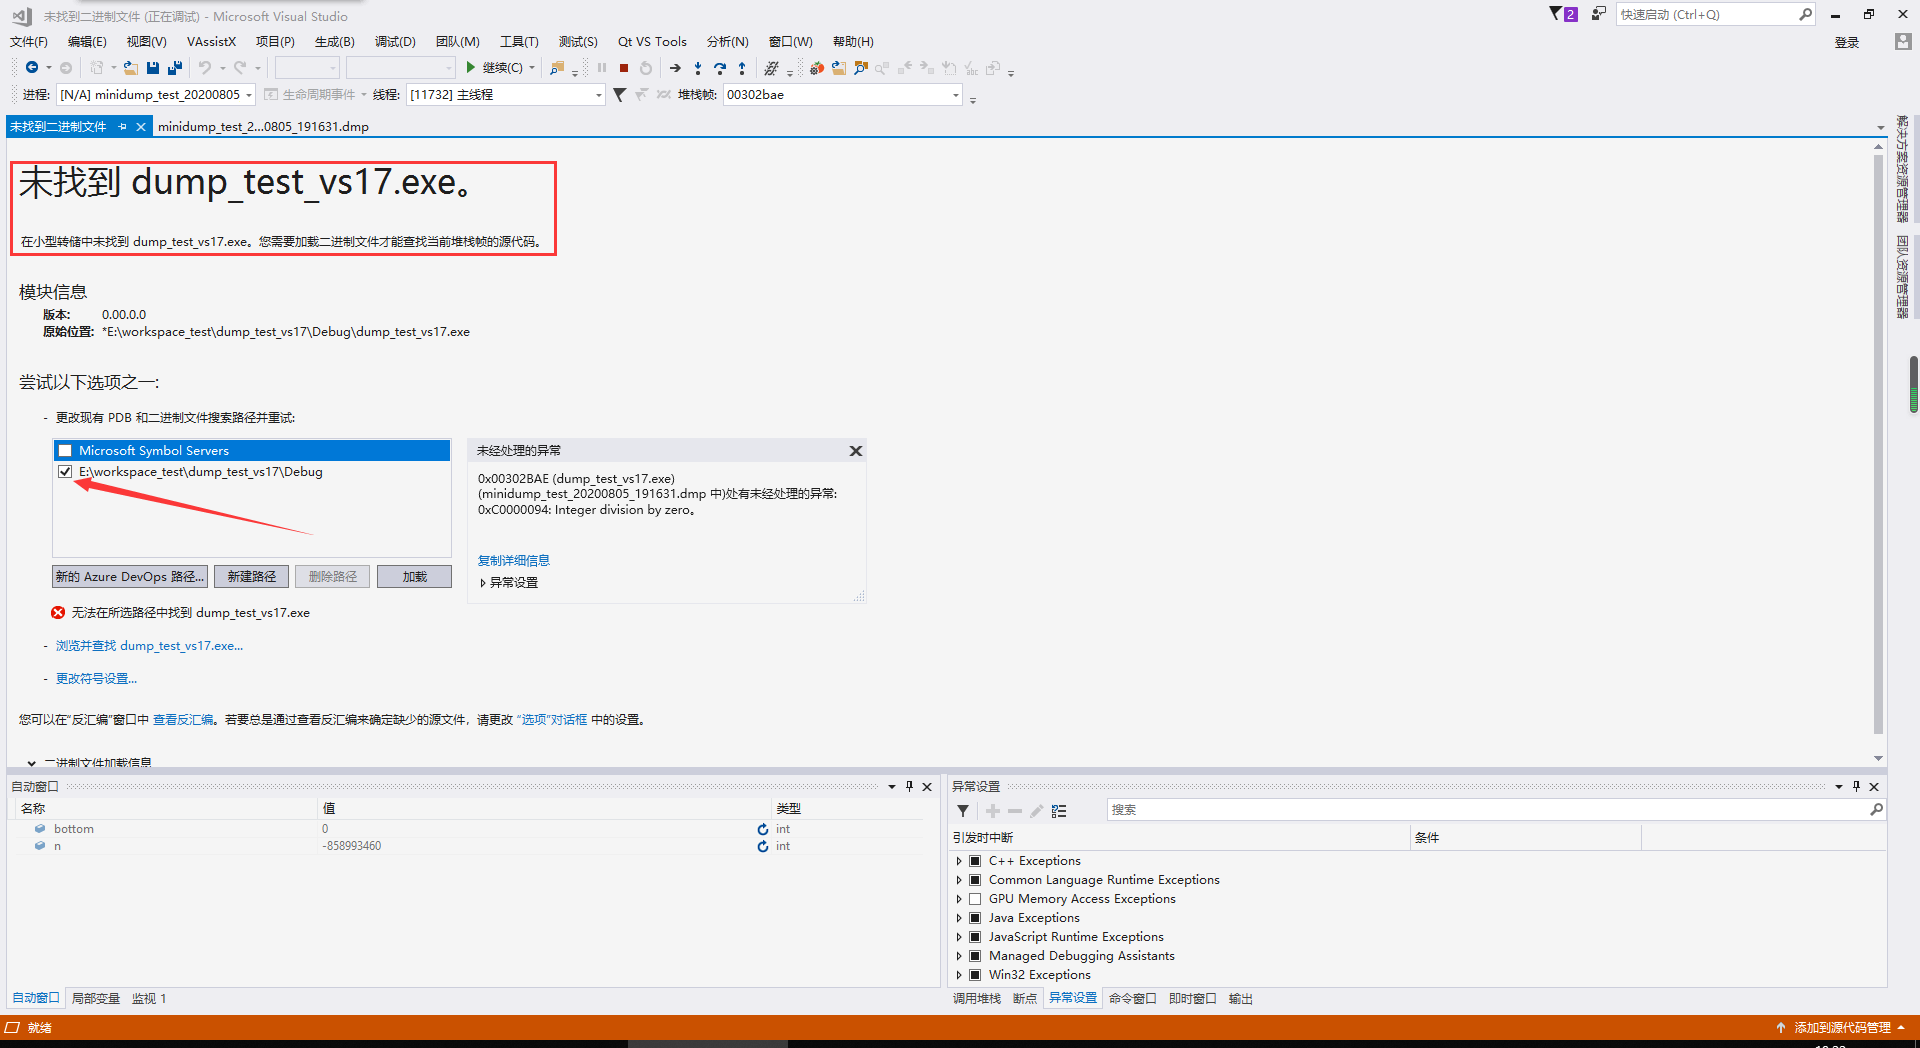Toggle Win32 Exceptions checkbox
1920x1048 pixels.
coord(975,975)
